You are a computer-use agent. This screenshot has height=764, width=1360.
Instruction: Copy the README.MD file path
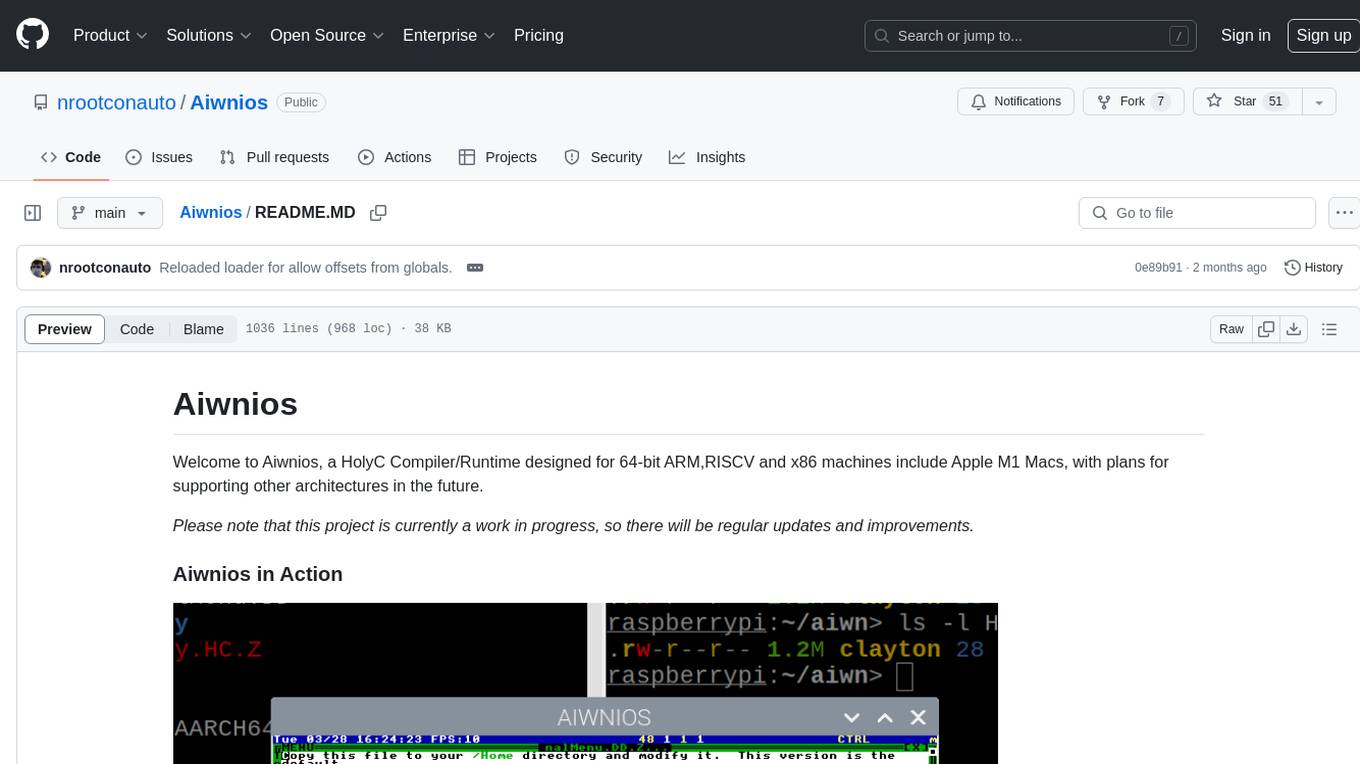point(378,212)
